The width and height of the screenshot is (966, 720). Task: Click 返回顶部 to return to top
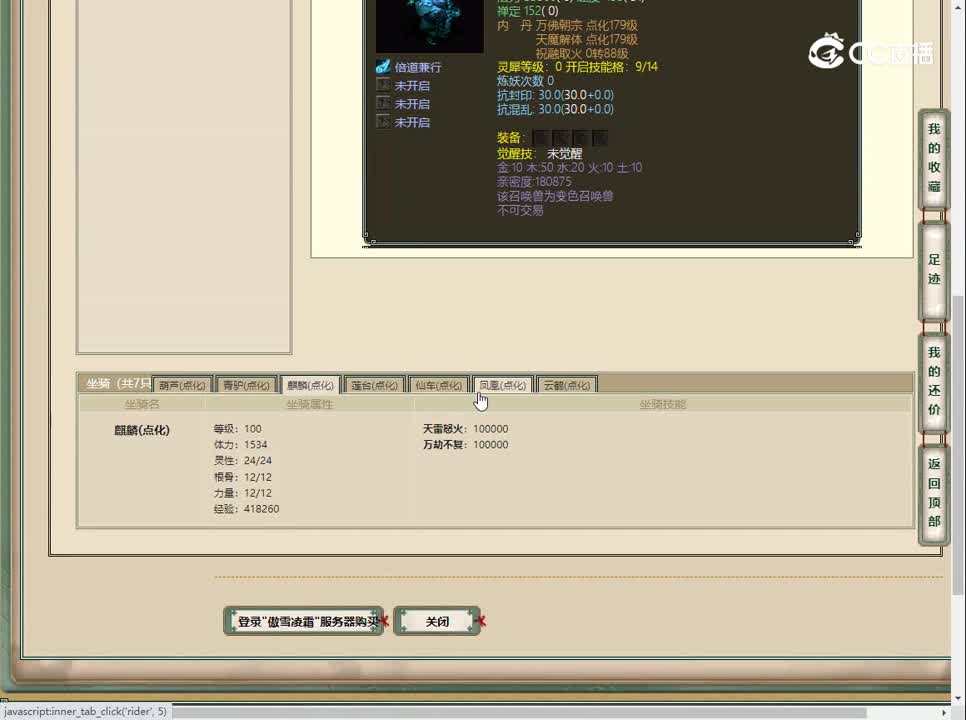pos(934,493)
